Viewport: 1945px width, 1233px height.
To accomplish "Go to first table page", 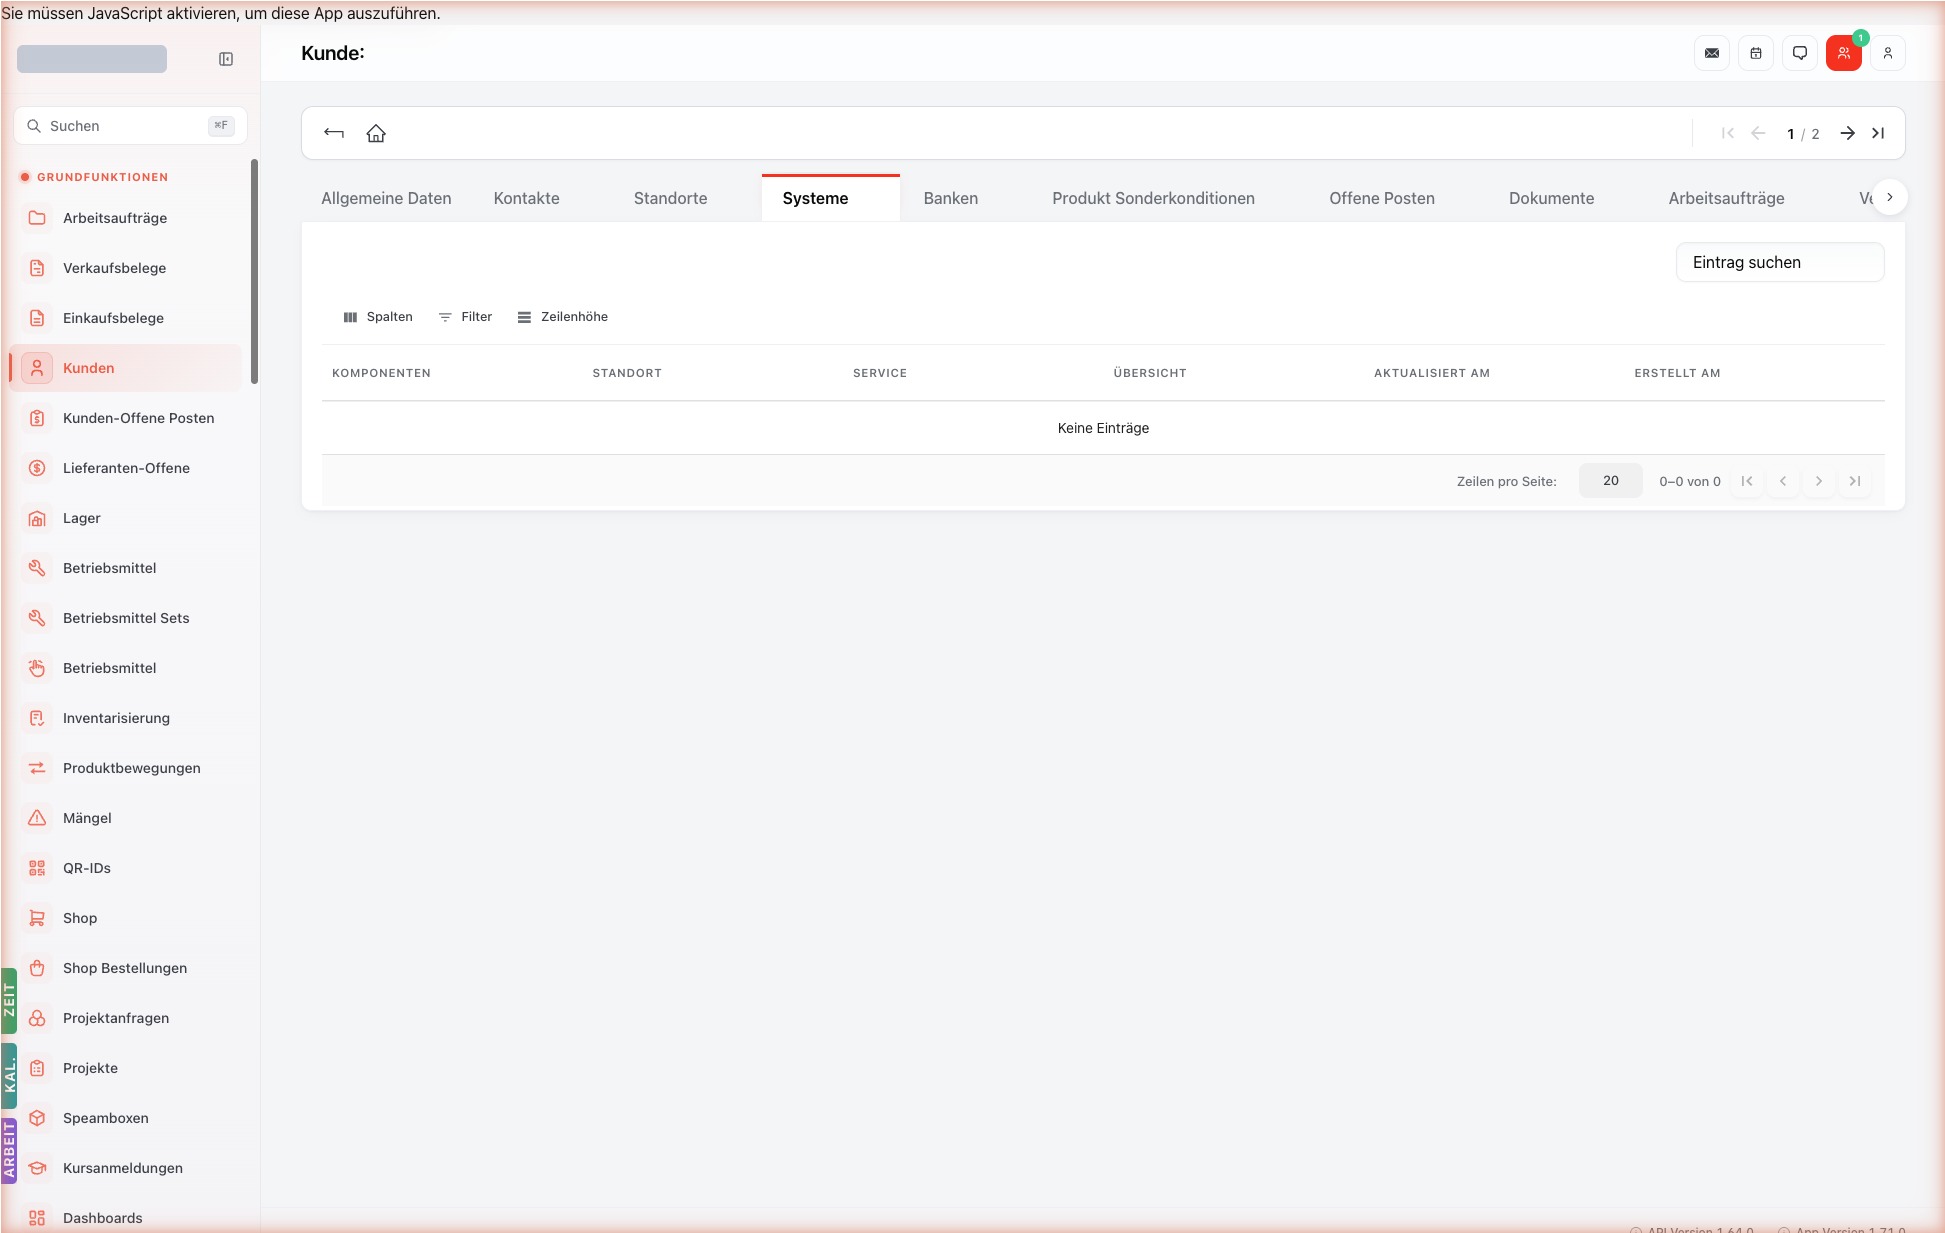I will [x=1747, y=481].
